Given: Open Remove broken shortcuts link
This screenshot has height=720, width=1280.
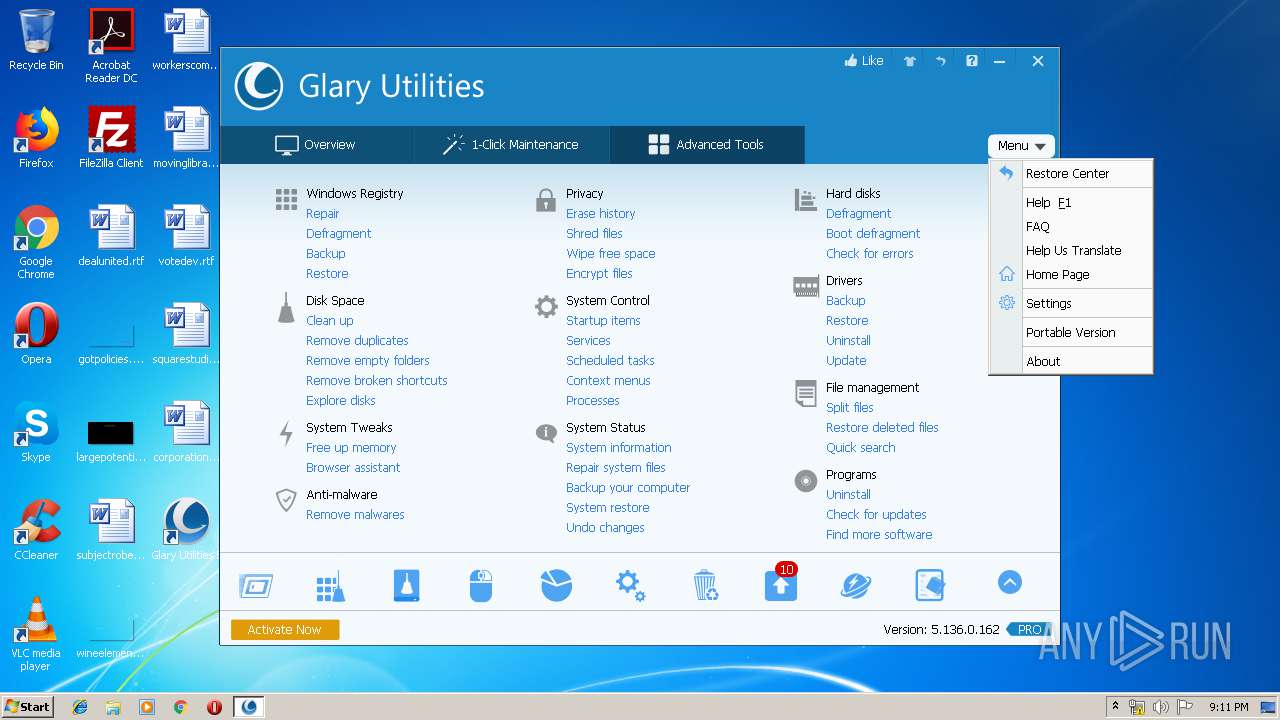Looking at the screenshot, I should [x=377, y=381].
